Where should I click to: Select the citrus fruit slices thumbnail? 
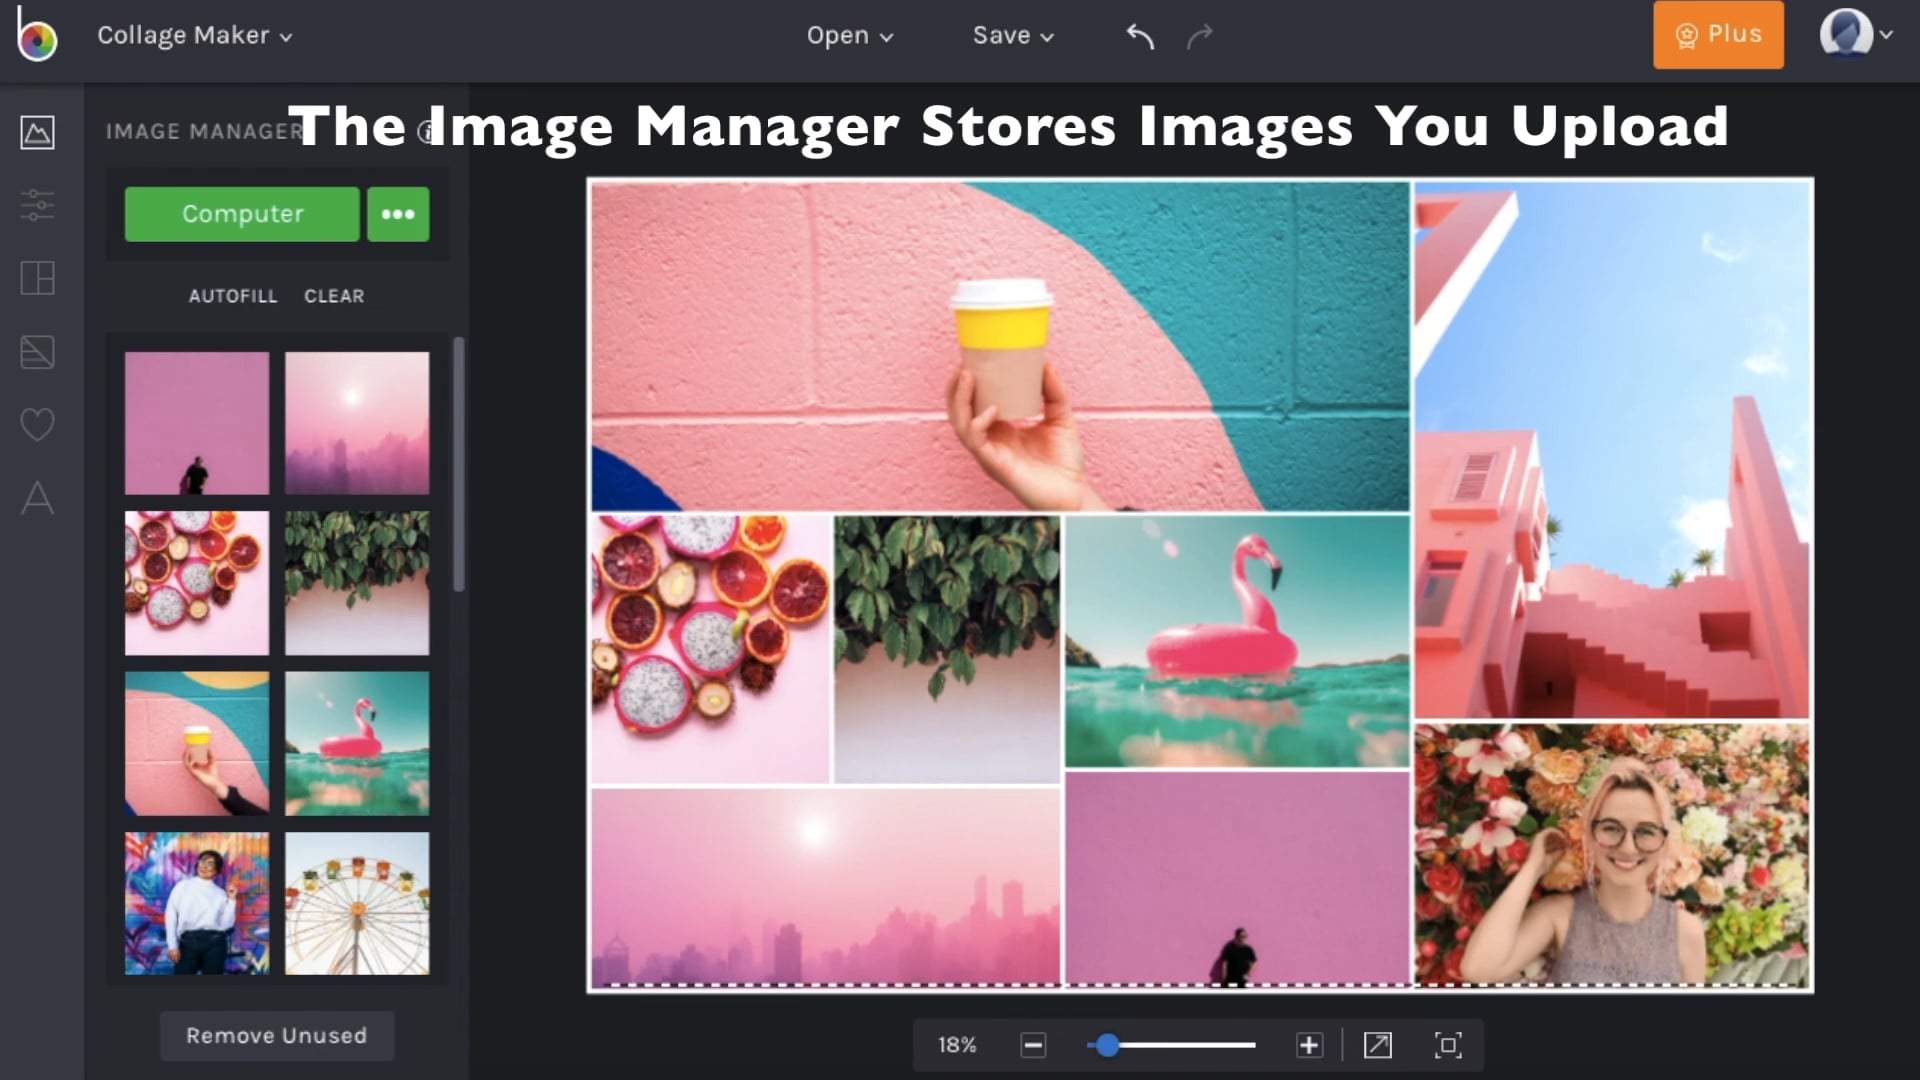197,583
